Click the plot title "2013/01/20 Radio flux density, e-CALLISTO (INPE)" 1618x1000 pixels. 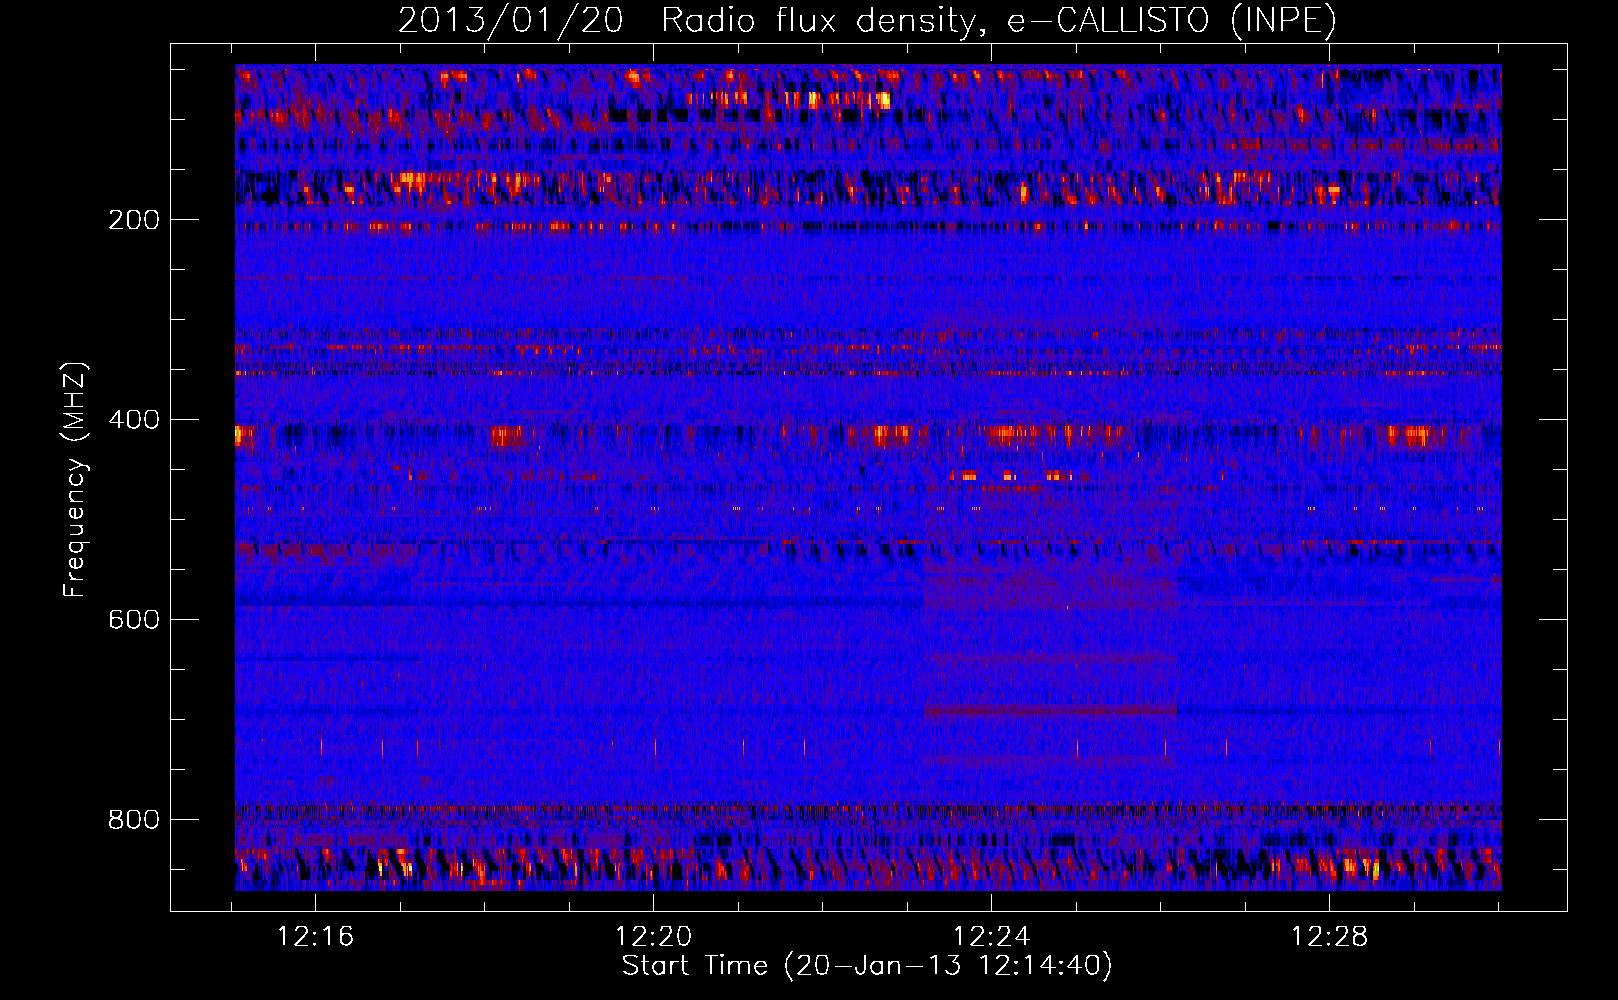[867, 21]
